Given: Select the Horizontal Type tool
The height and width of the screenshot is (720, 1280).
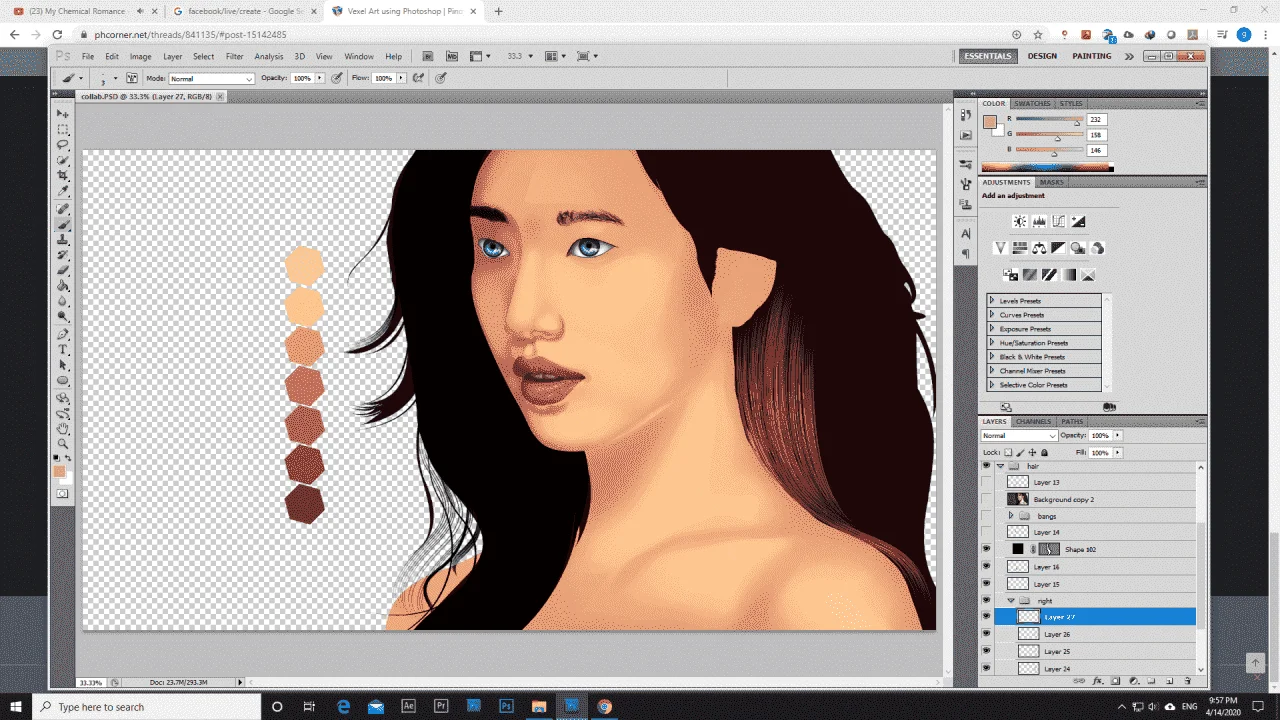Looking at the screenshot, I should click(x=63, y=350).
